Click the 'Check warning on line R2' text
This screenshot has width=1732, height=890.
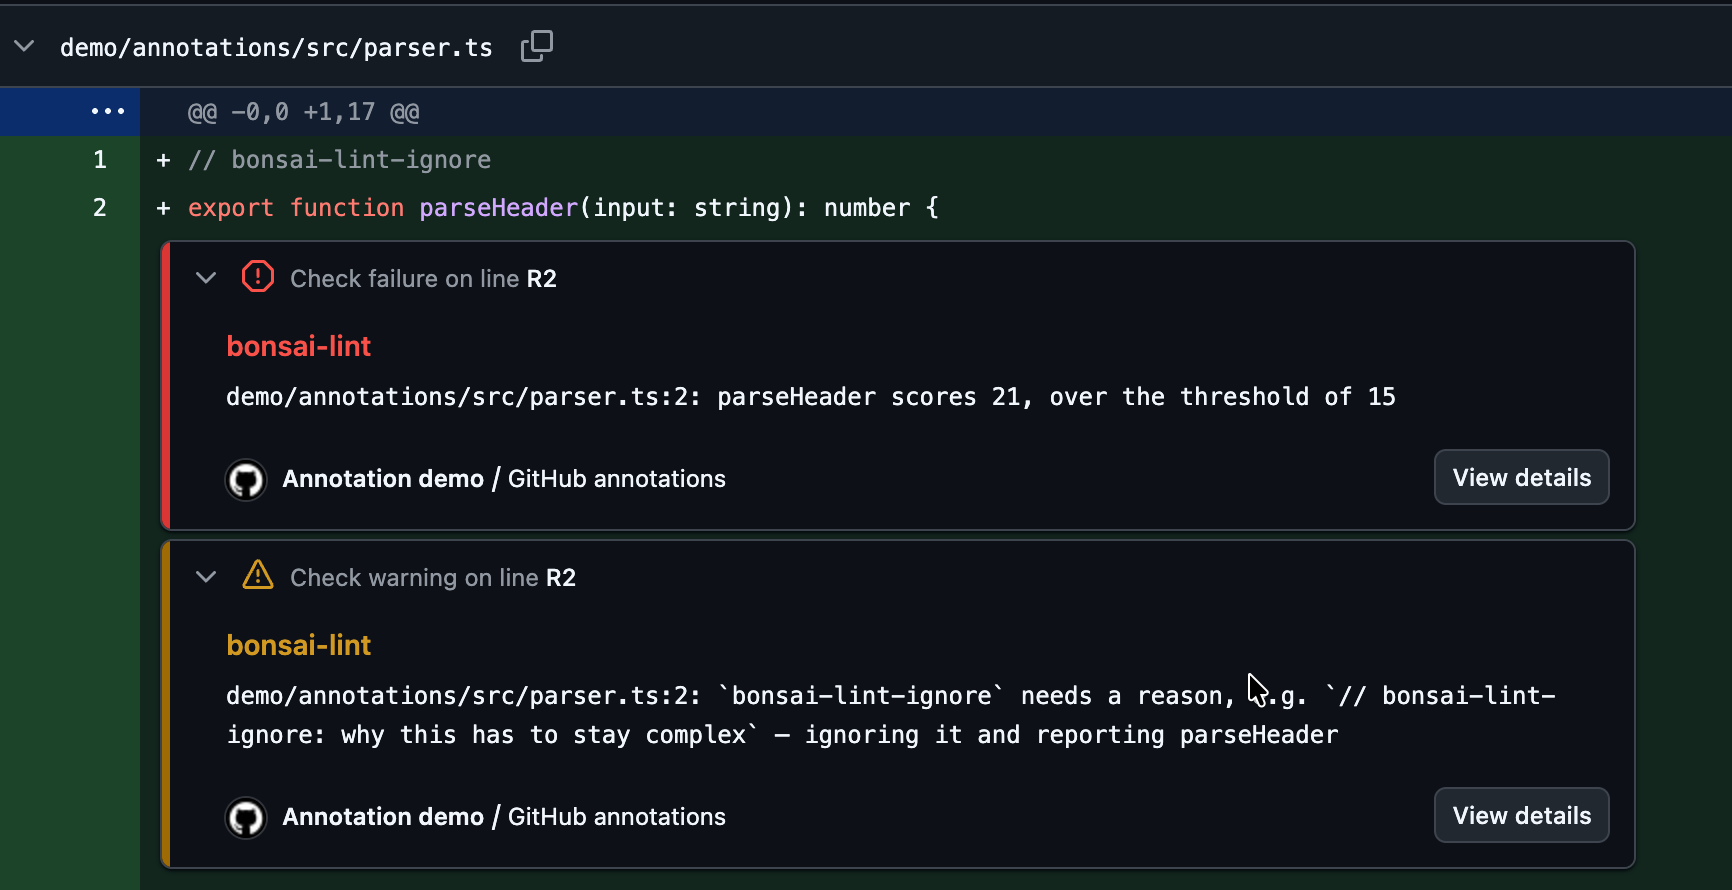click(x=433, y=577)
